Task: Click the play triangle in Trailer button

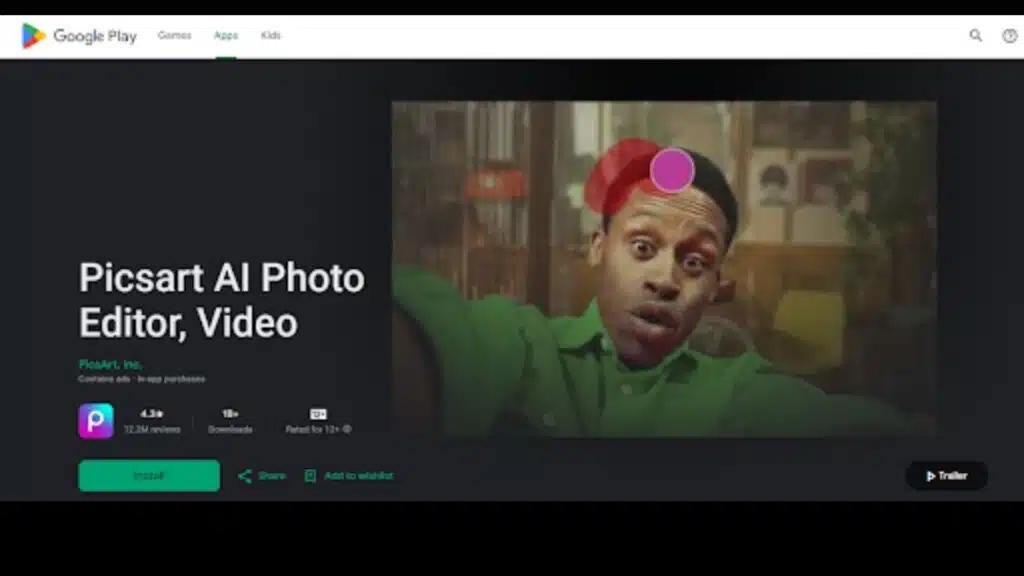Action: pyautogui.click(x=931, y=476)
